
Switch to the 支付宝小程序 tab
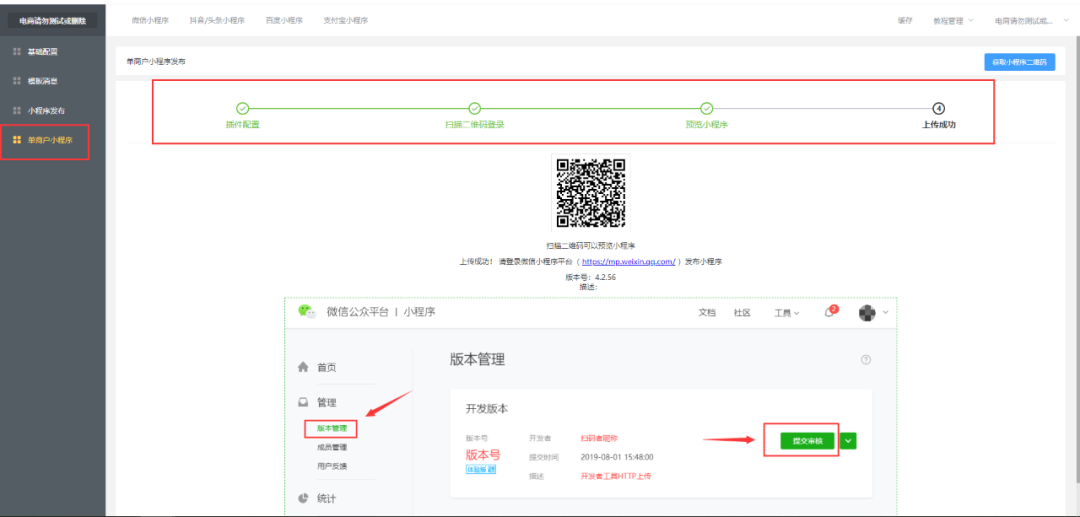coord(346,21)
